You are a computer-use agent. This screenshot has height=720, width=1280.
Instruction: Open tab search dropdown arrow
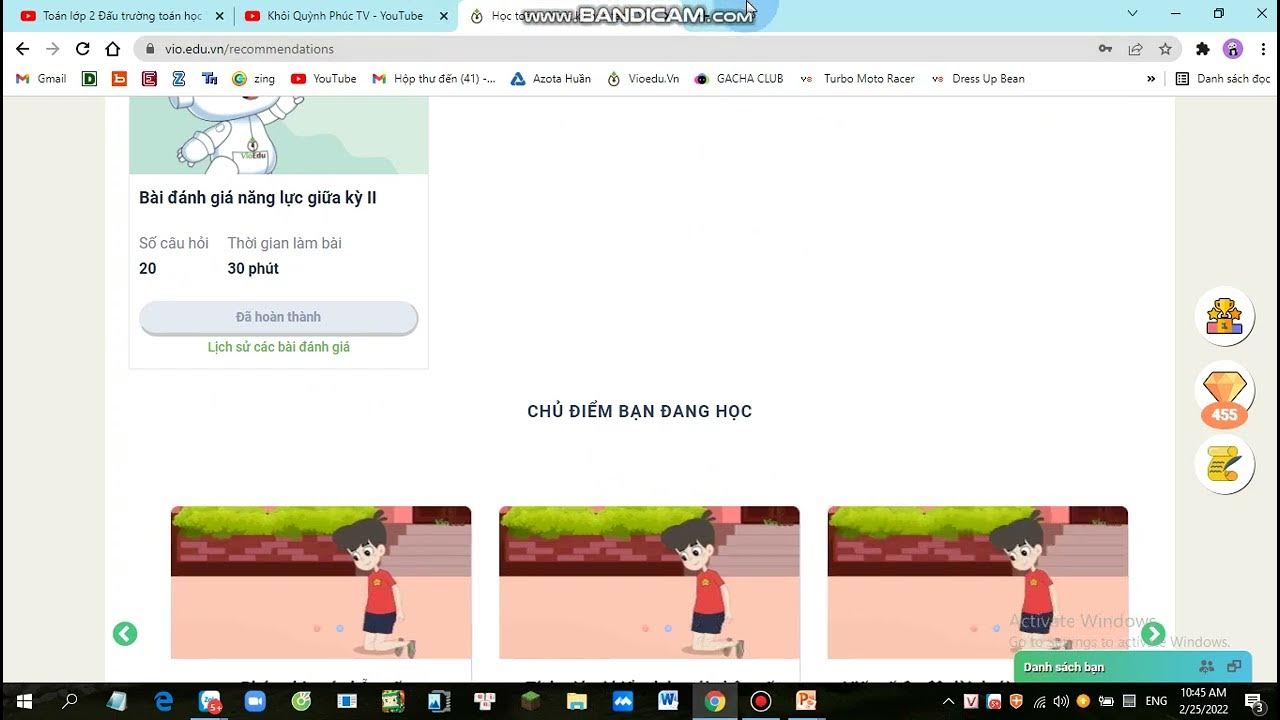tap(1132, 14)
